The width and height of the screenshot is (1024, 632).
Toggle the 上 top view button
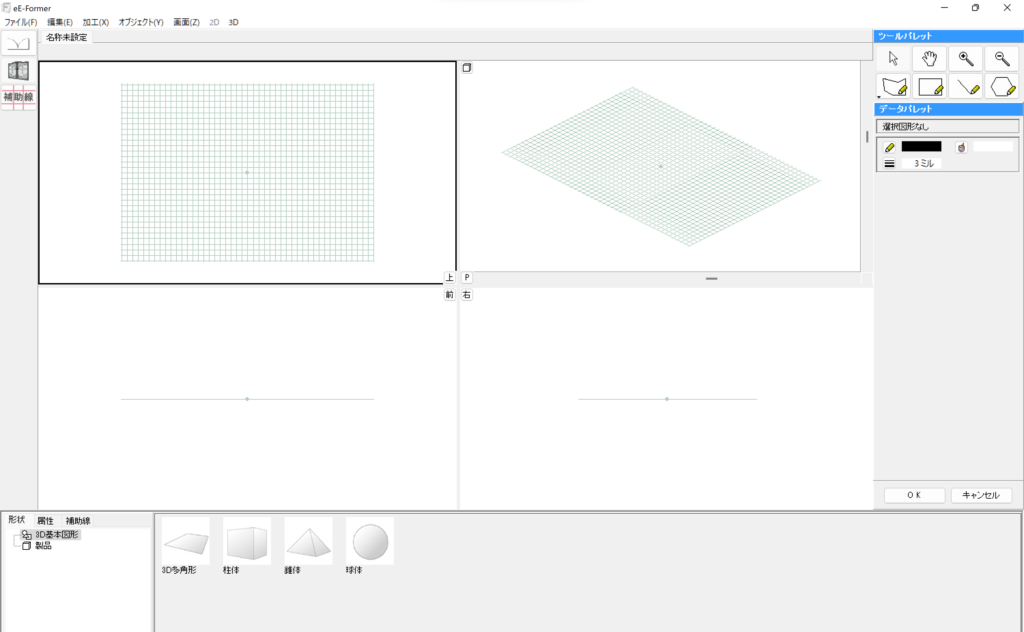pos(450,278)
